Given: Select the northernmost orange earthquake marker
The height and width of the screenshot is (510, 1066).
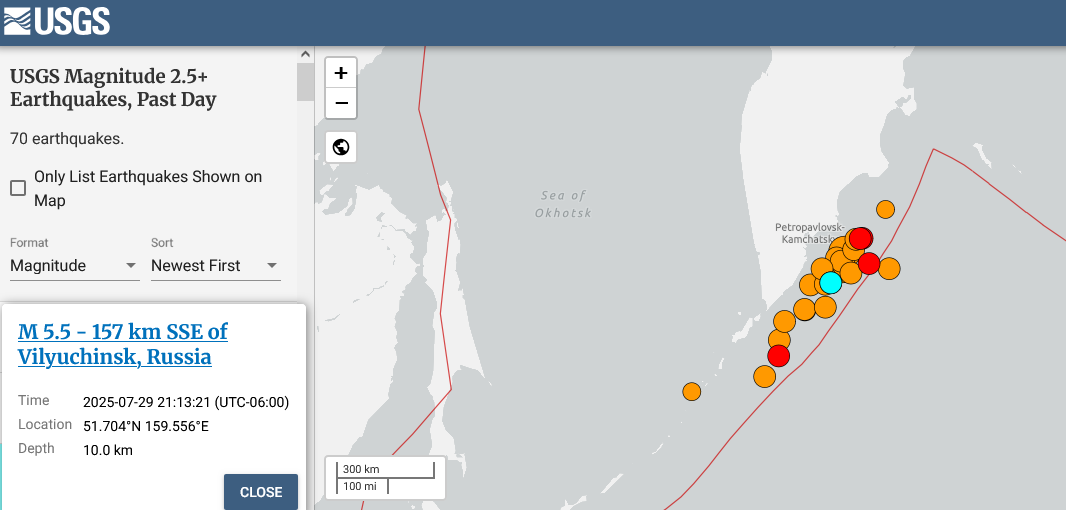Looking at the screenshot, I should tap(885, 209).
